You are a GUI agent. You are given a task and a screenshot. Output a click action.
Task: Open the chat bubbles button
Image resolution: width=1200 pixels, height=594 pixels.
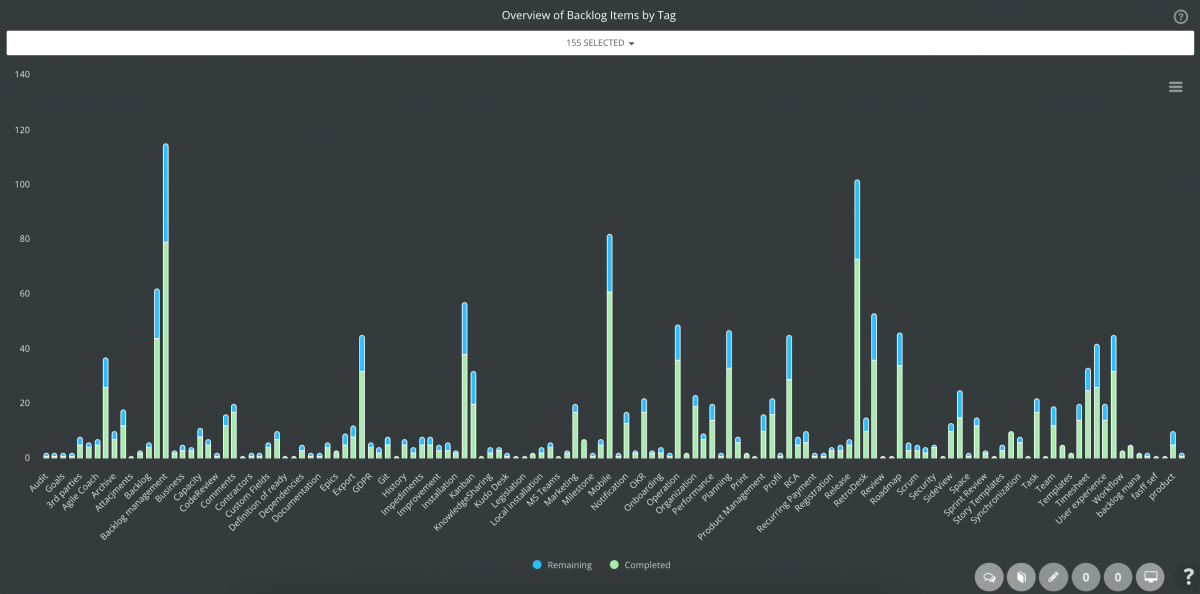[x=990, y=577]
